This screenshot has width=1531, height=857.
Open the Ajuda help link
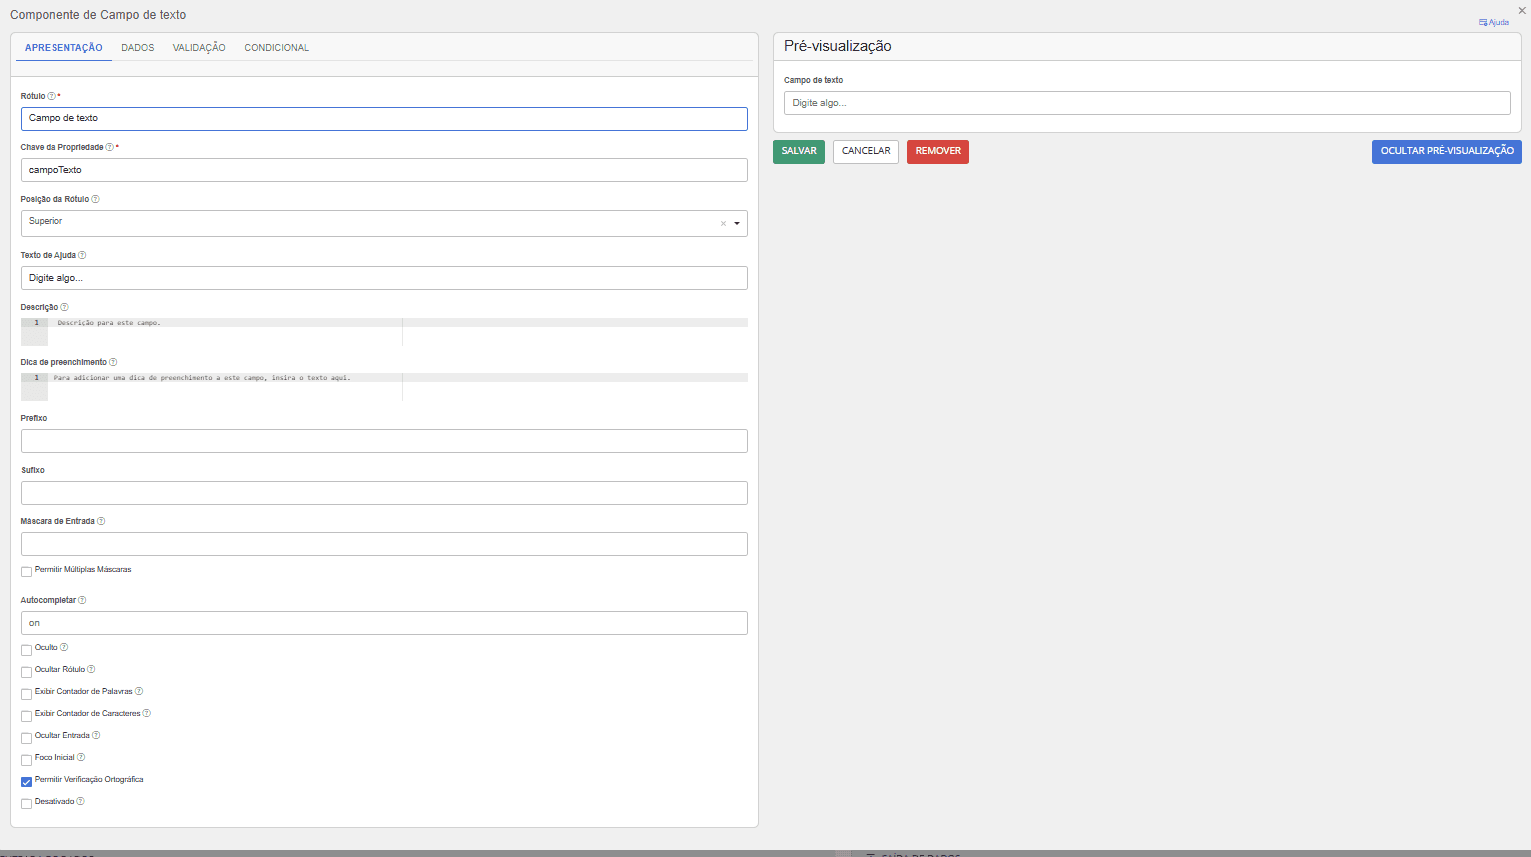coord(1494,22)
